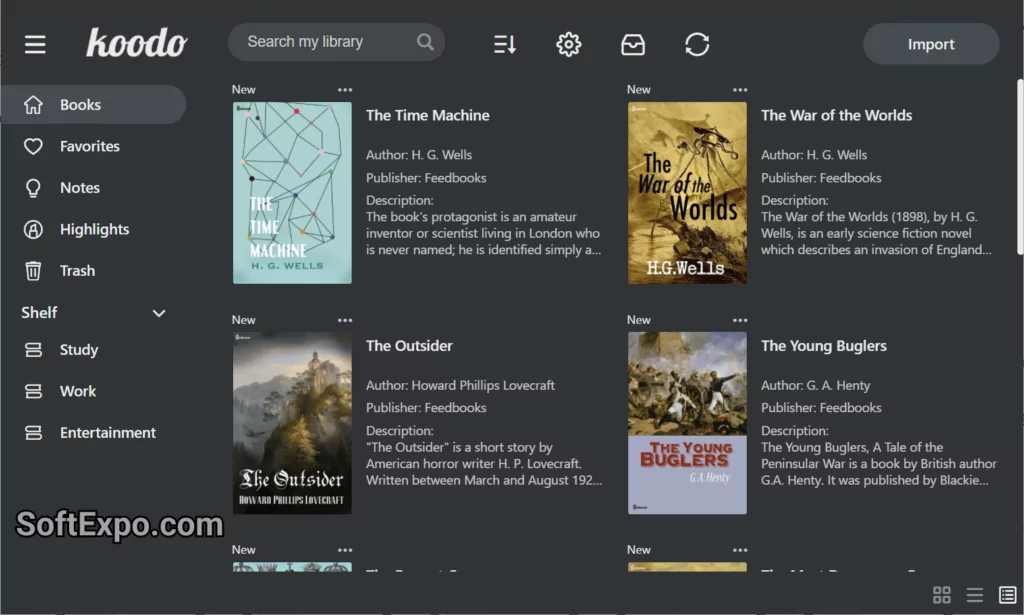
Task: Click the Trash bin icon in the sidebar
Action: [x=34, y=270]
